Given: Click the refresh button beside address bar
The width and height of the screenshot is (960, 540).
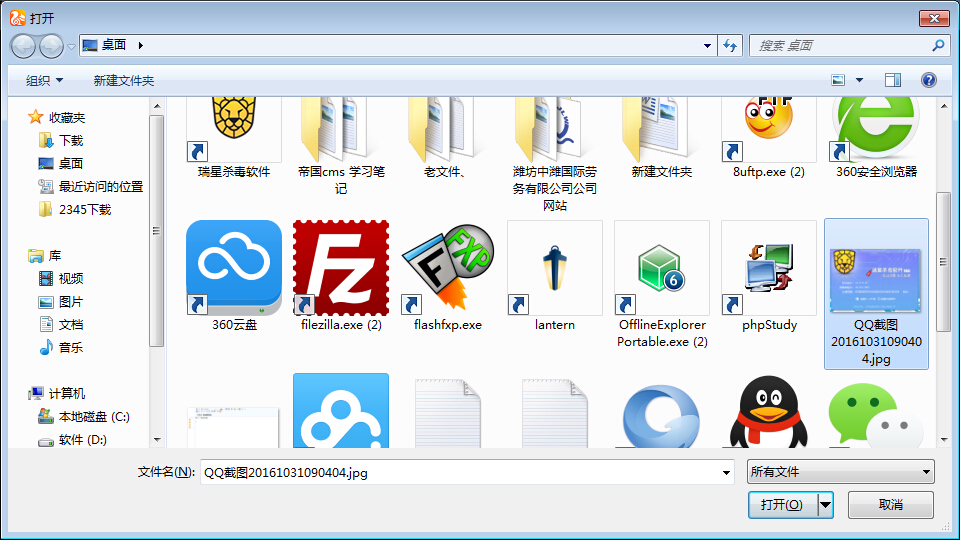Looking at the screenshot, I should tap(730, 45).
